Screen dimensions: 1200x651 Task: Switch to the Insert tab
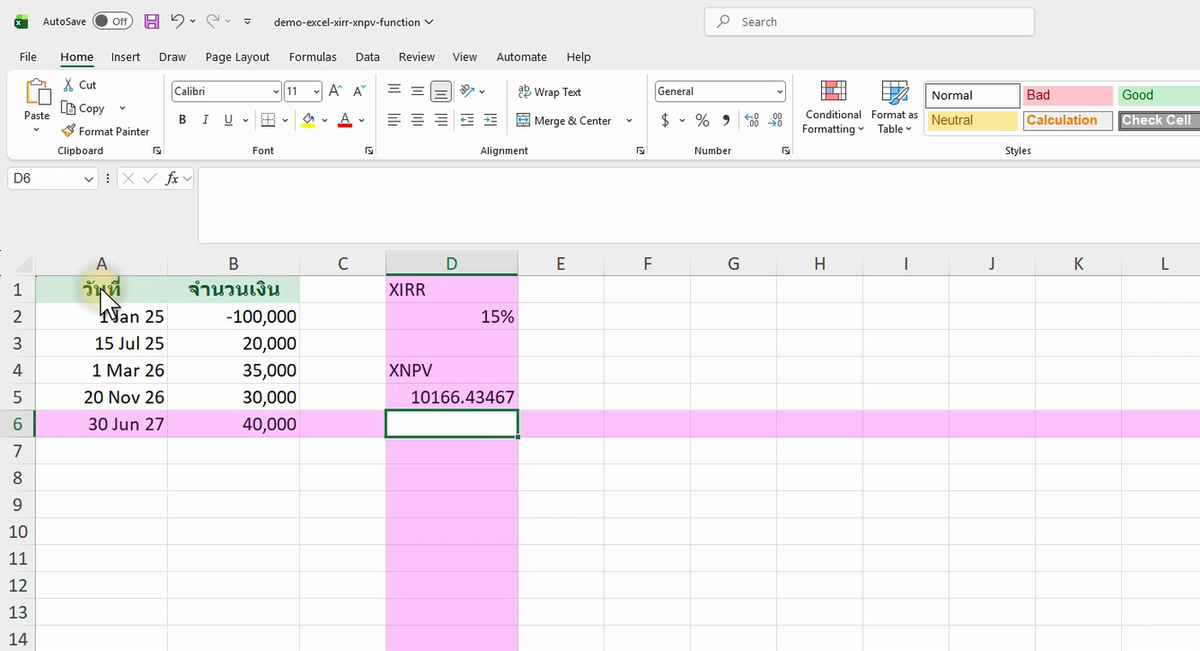click(125, 57)
